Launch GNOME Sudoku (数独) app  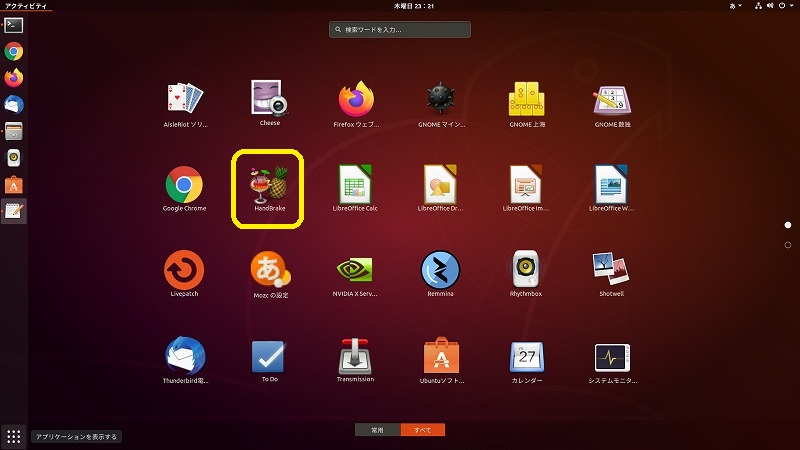612,105
